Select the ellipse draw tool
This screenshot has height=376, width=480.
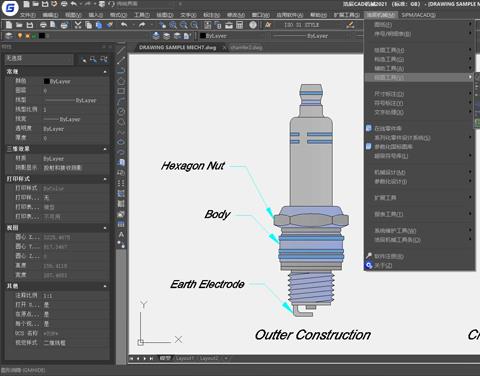(121, 142)
